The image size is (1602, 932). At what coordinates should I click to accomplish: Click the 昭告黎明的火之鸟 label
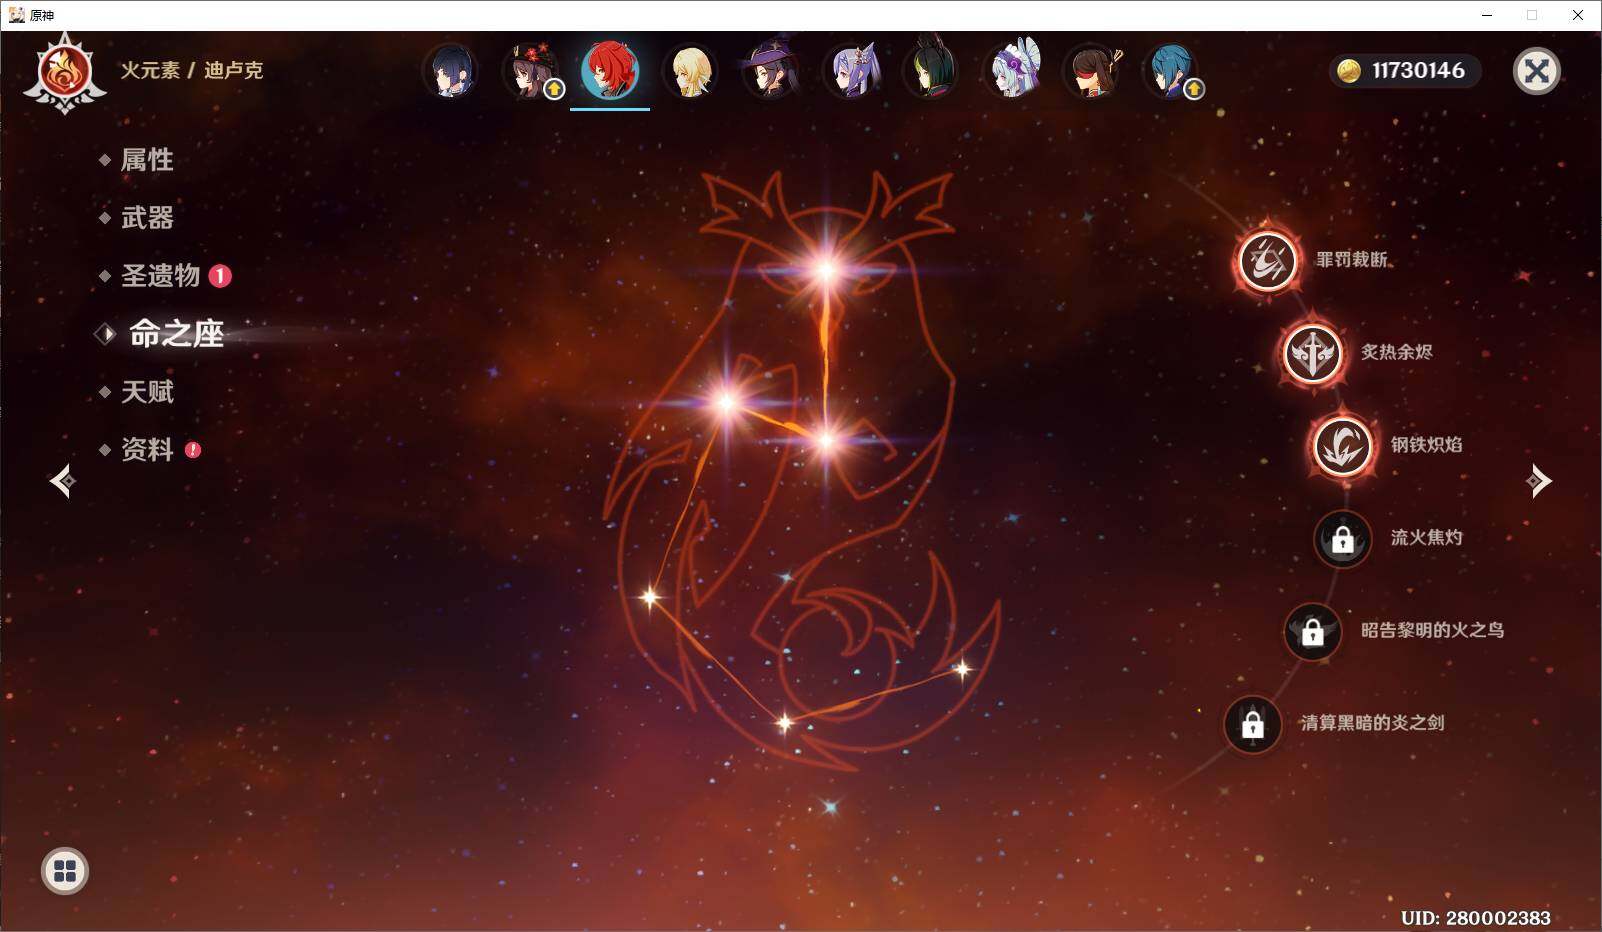(x=1432, y=630)
